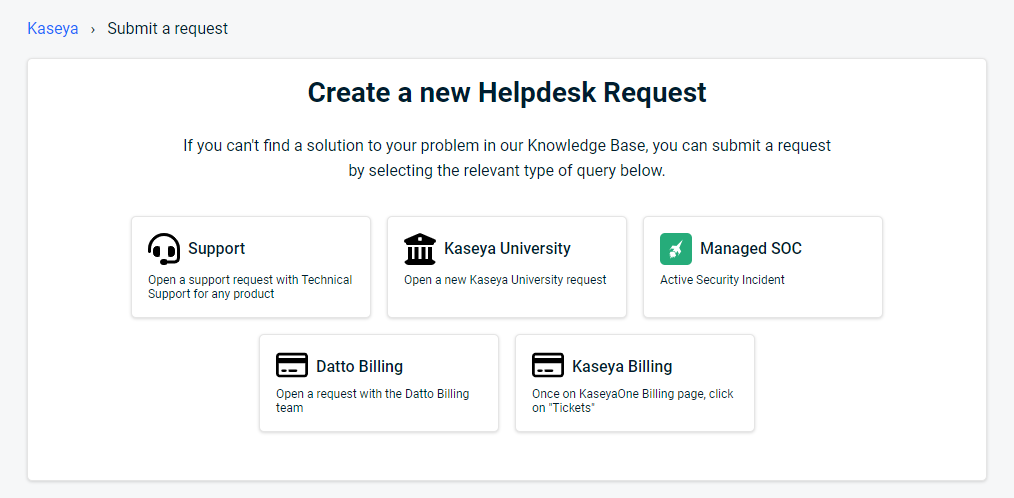Open the Support request title
The width and height of the screenshot is (1014, 498).
click(217, 248)
